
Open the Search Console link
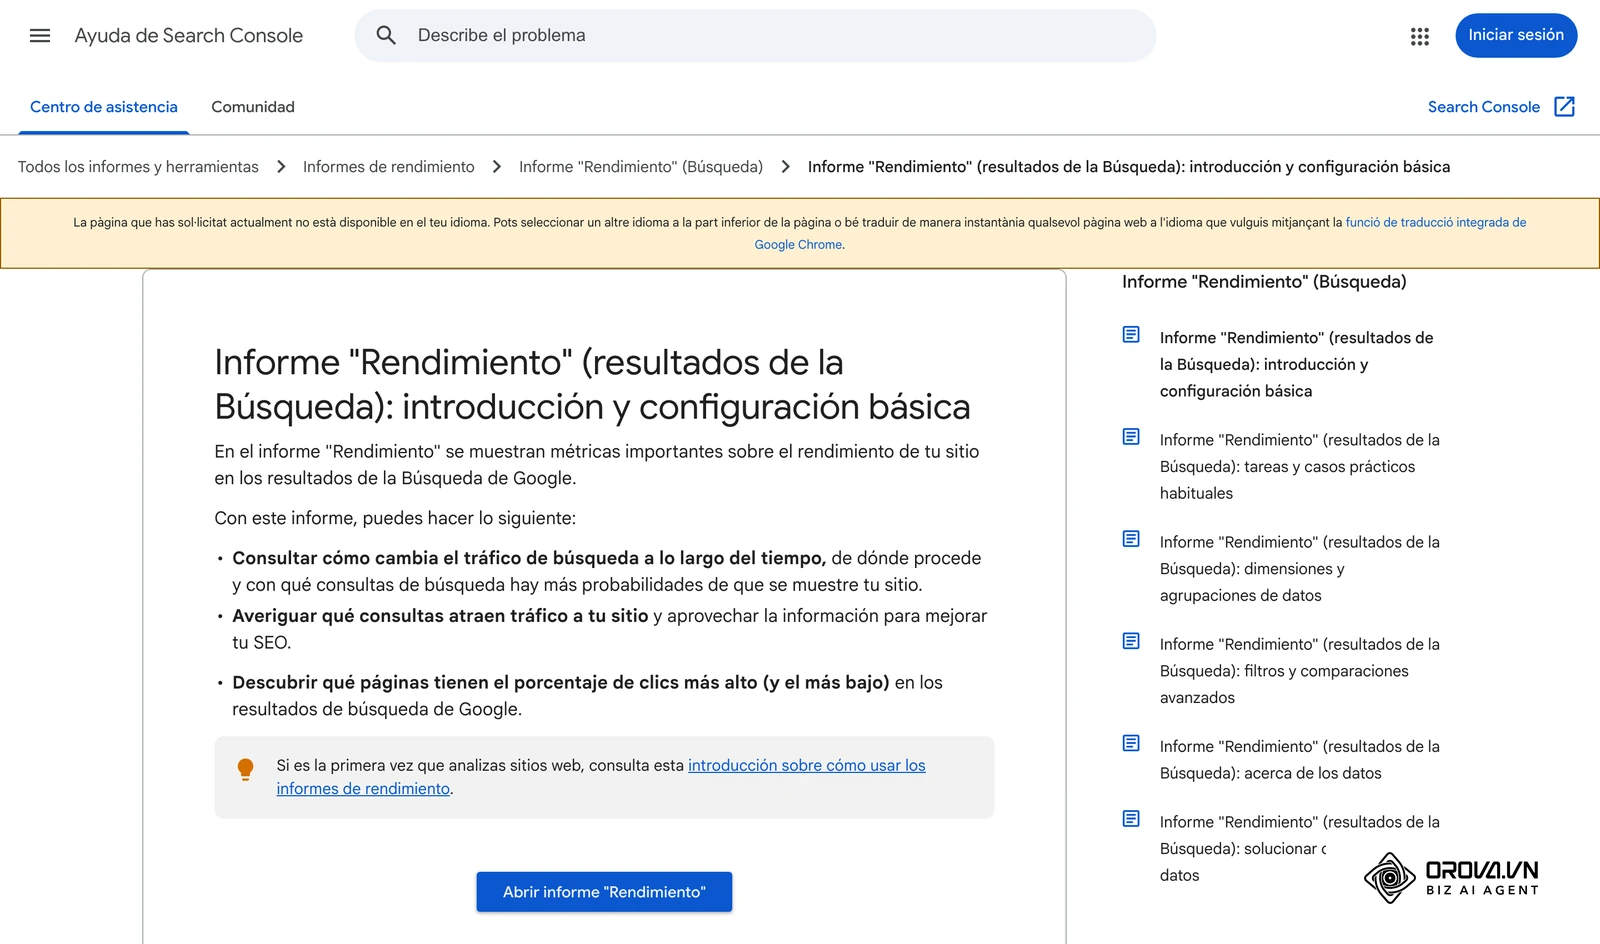click(1483, 107)
